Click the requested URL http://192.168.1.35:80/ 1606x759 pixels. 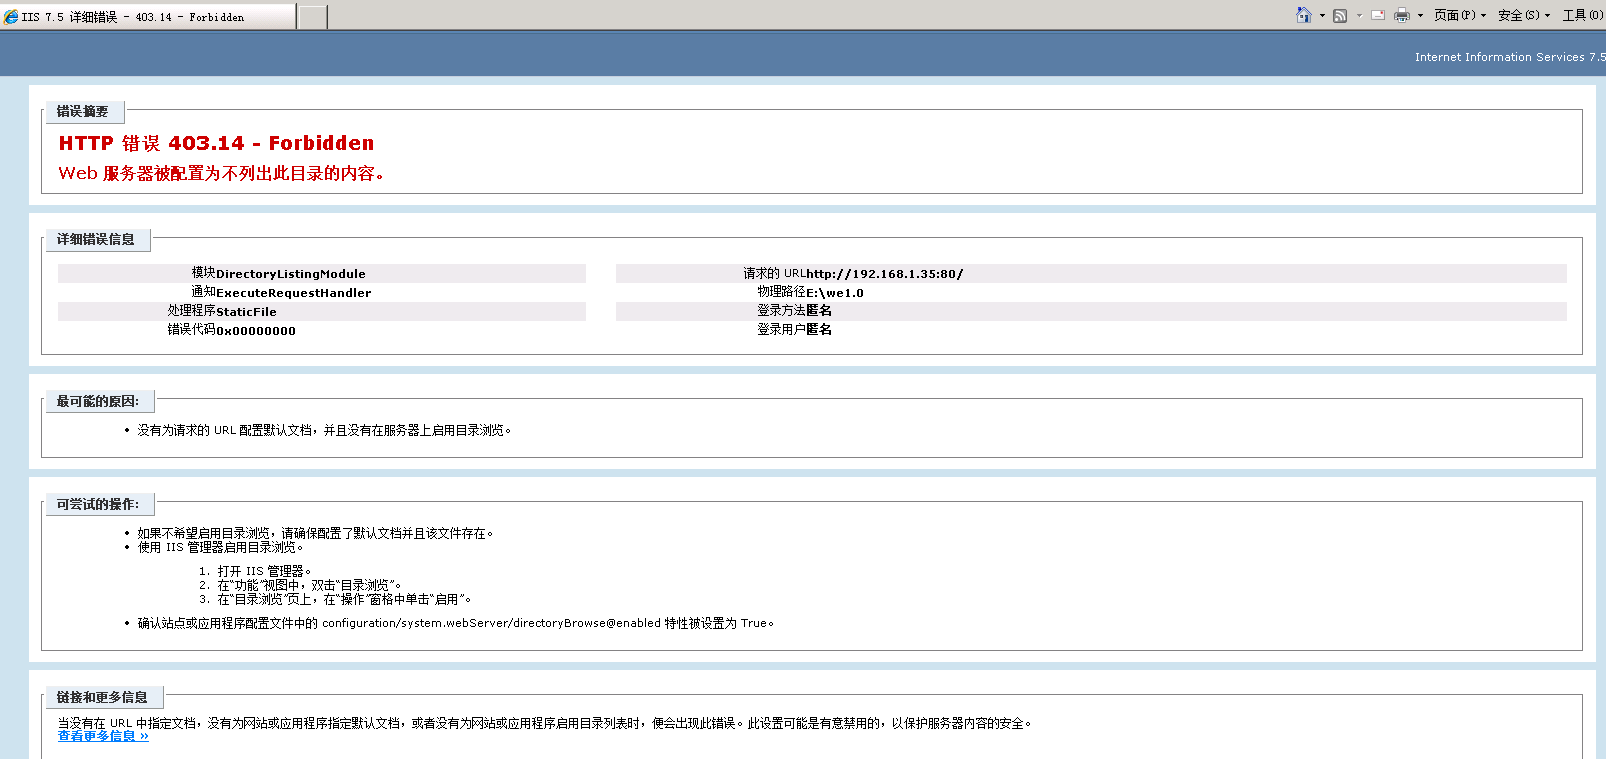[885, 274]
